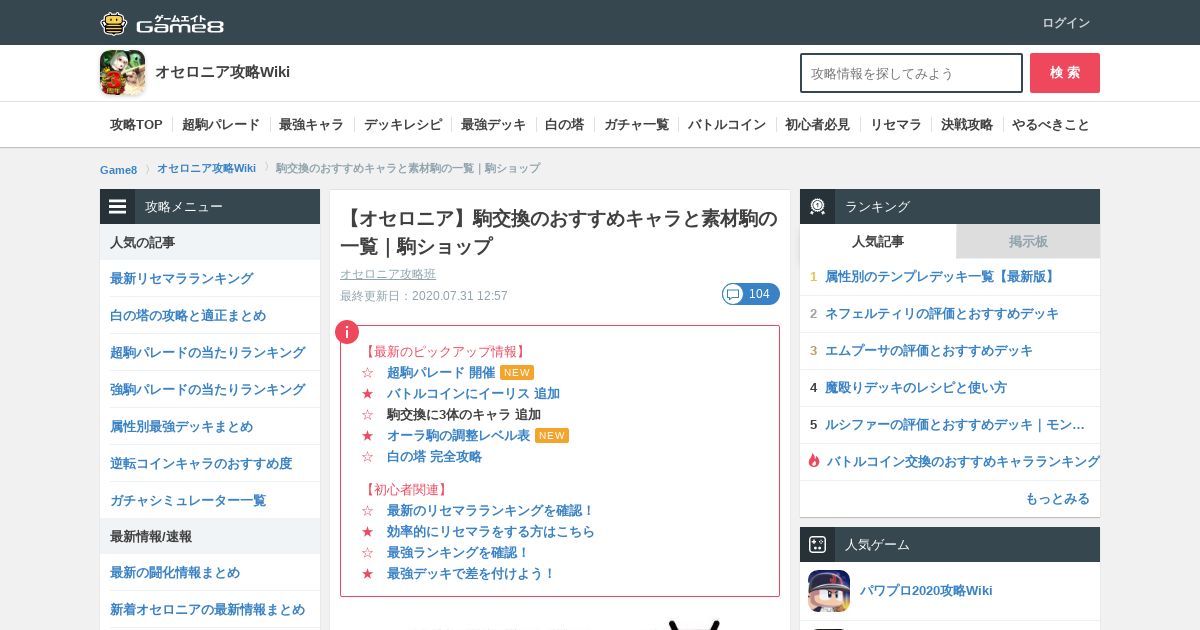This screenshot has height=630, width=1200.
Task: Open 最強デッキ navigation item
Action: point(493,124)
